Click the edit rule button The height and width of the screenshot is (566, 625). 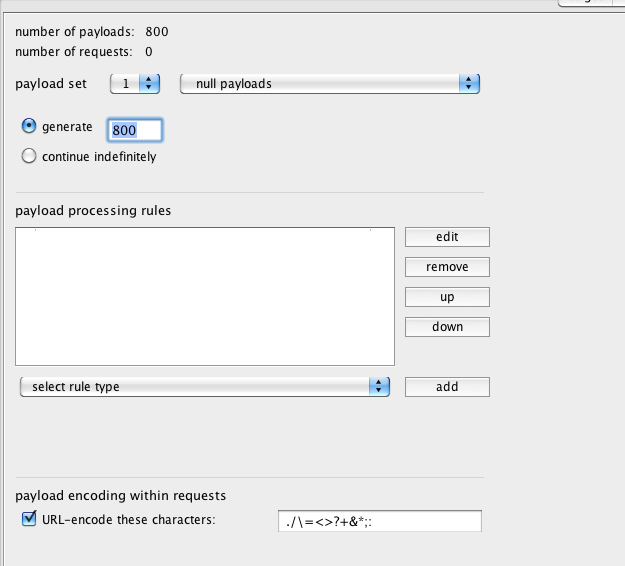[x=447, y=237]
